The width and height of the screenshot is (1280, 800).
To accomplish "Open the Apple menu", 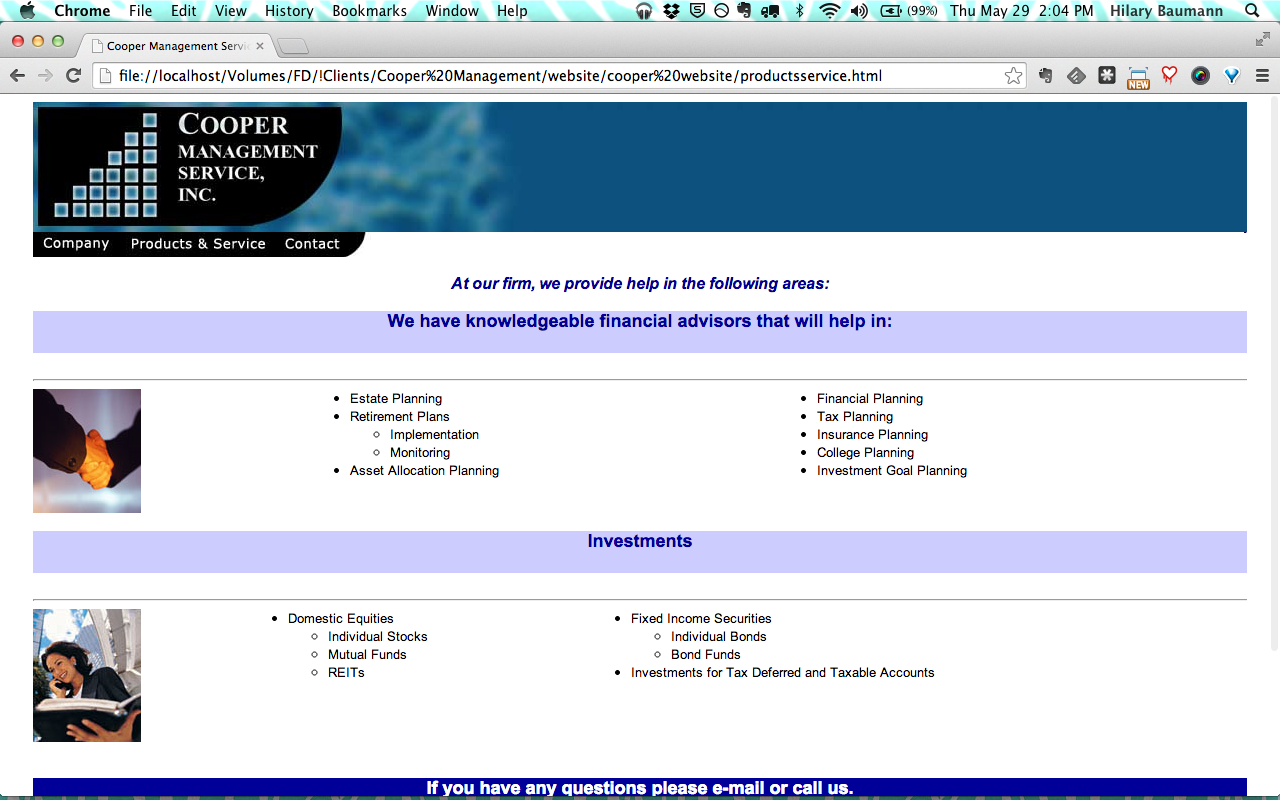I will [x=27, y=11].
